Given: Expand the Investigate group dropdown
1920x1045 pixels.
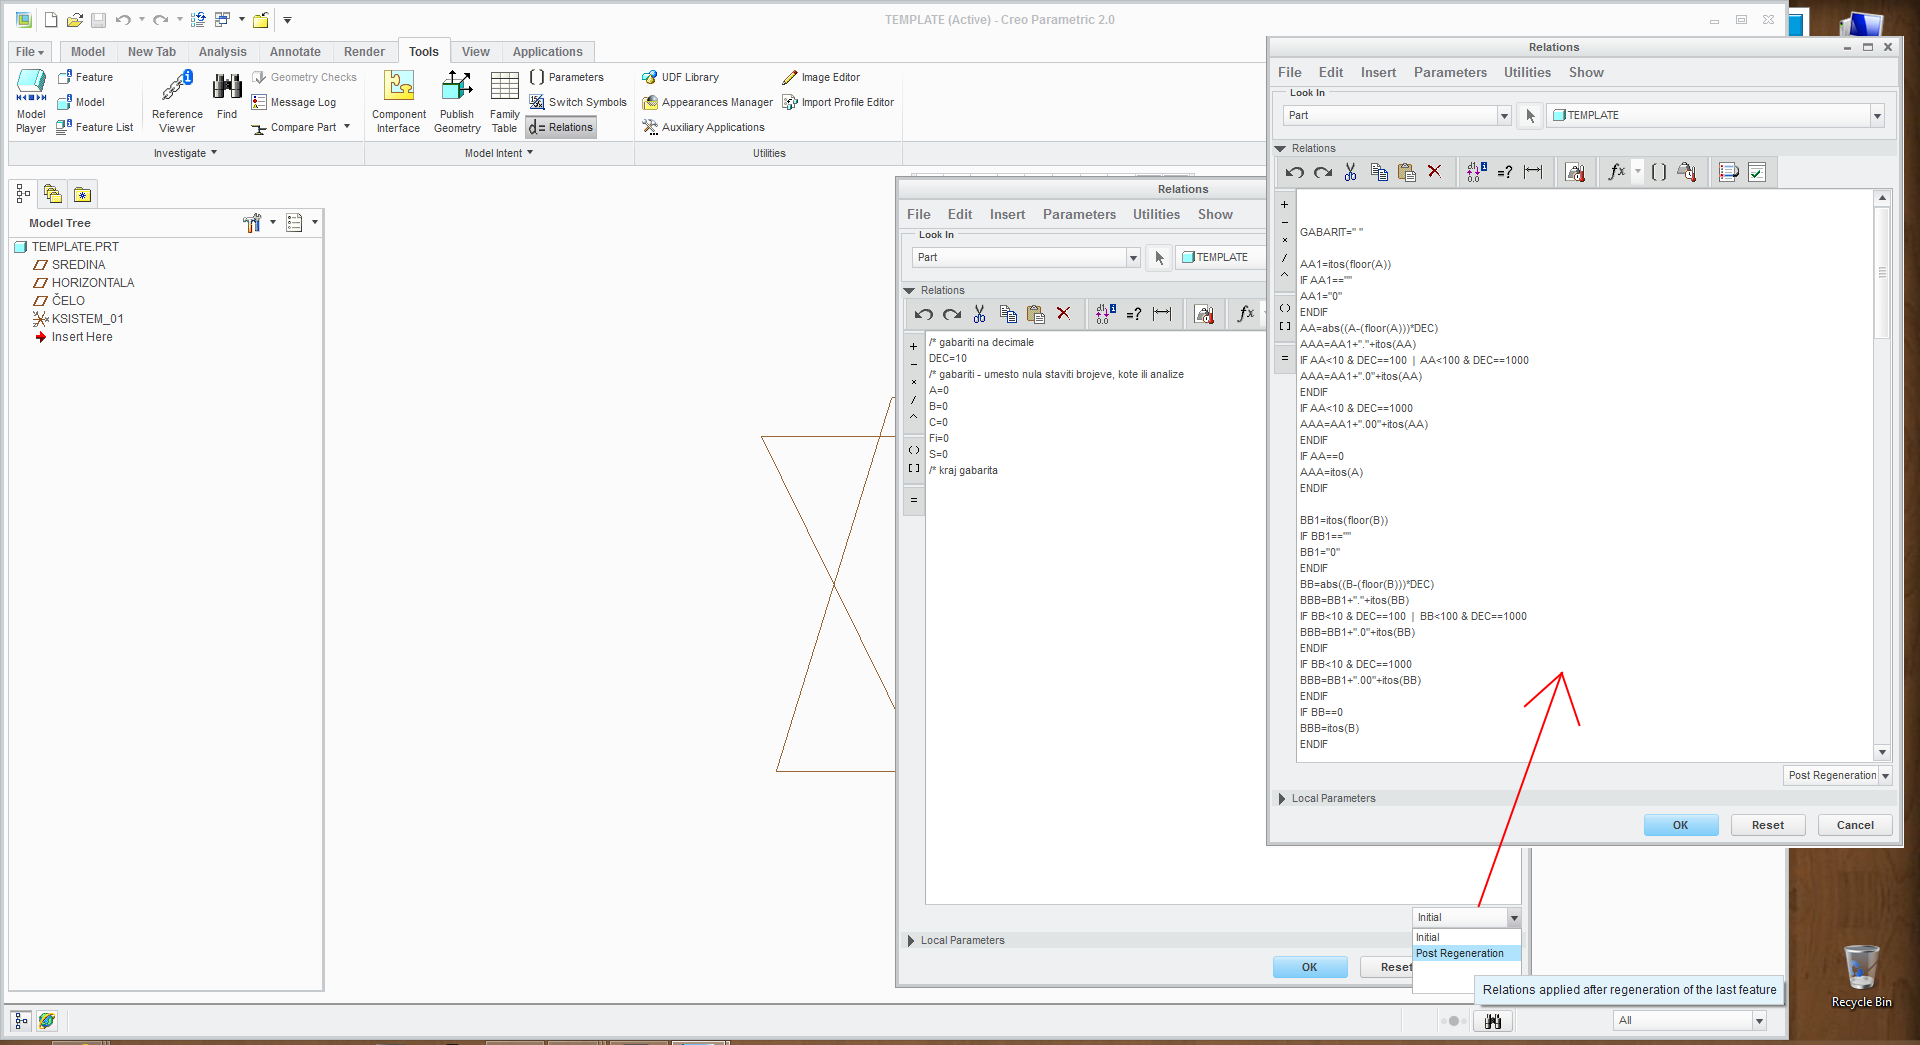Looking at the screenshot, I should (185, 153).
